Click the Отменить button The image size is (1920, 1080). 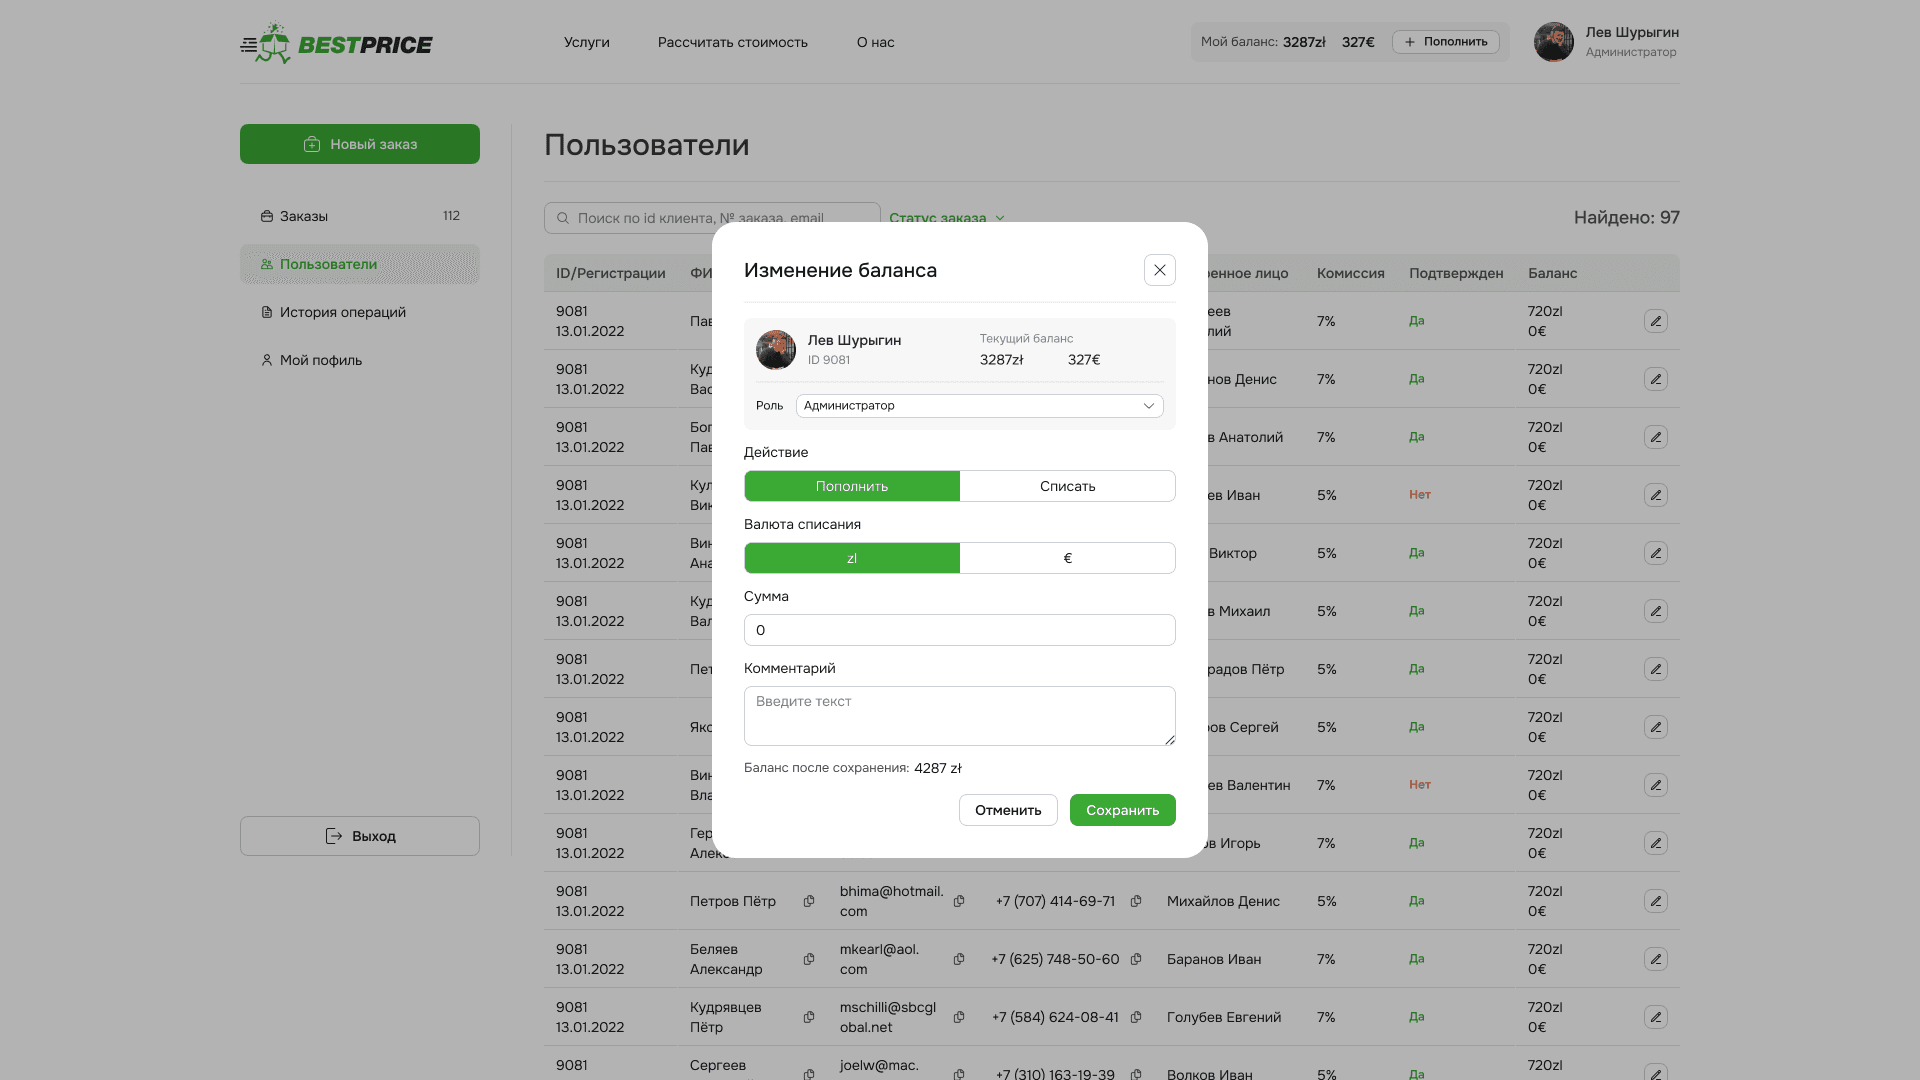pos(1007,810)
